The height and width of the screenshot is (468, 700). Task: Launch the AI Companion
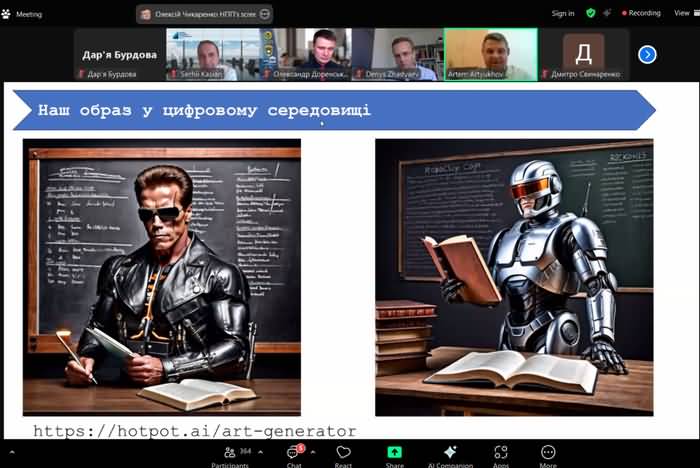[x=450, y=454]
